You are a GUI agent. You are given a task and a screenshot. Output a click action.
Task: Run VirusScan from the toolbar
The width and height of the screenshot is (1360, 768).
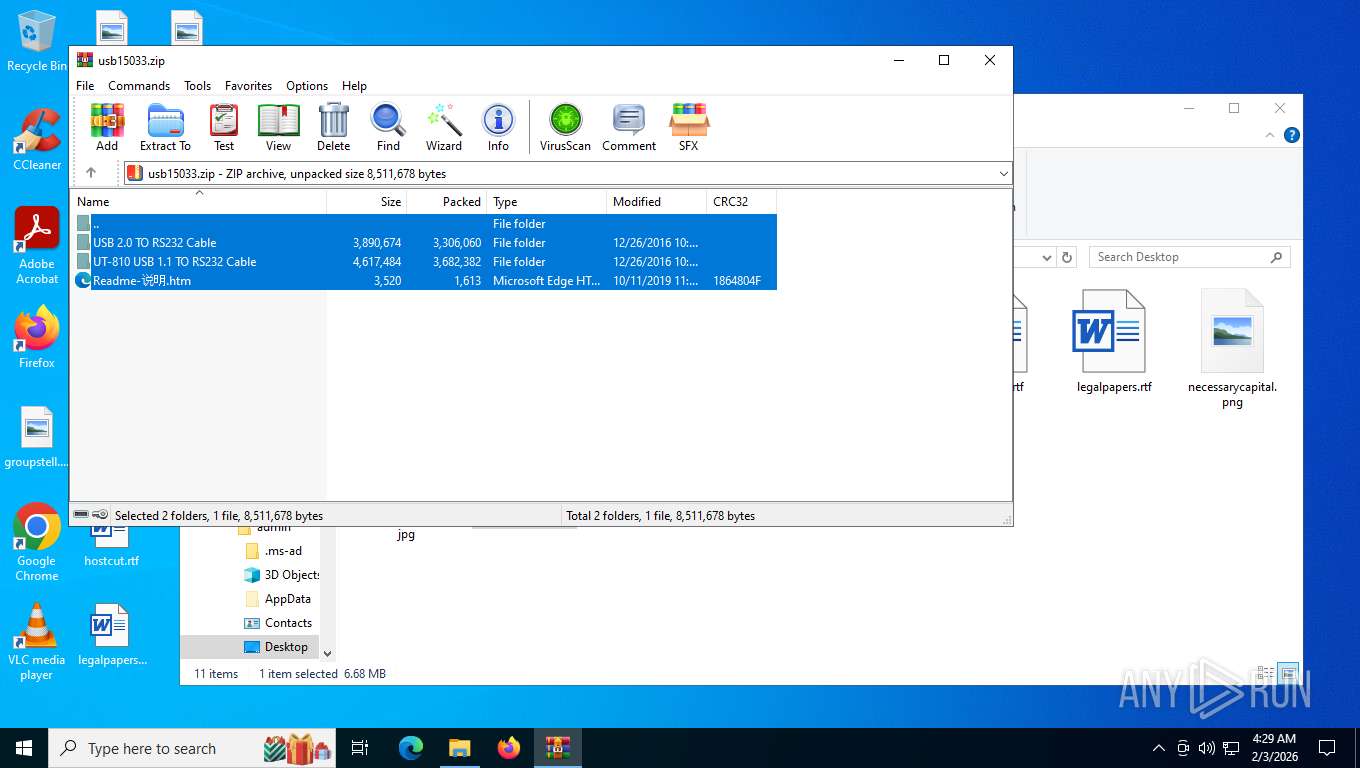tap(565, 127)
